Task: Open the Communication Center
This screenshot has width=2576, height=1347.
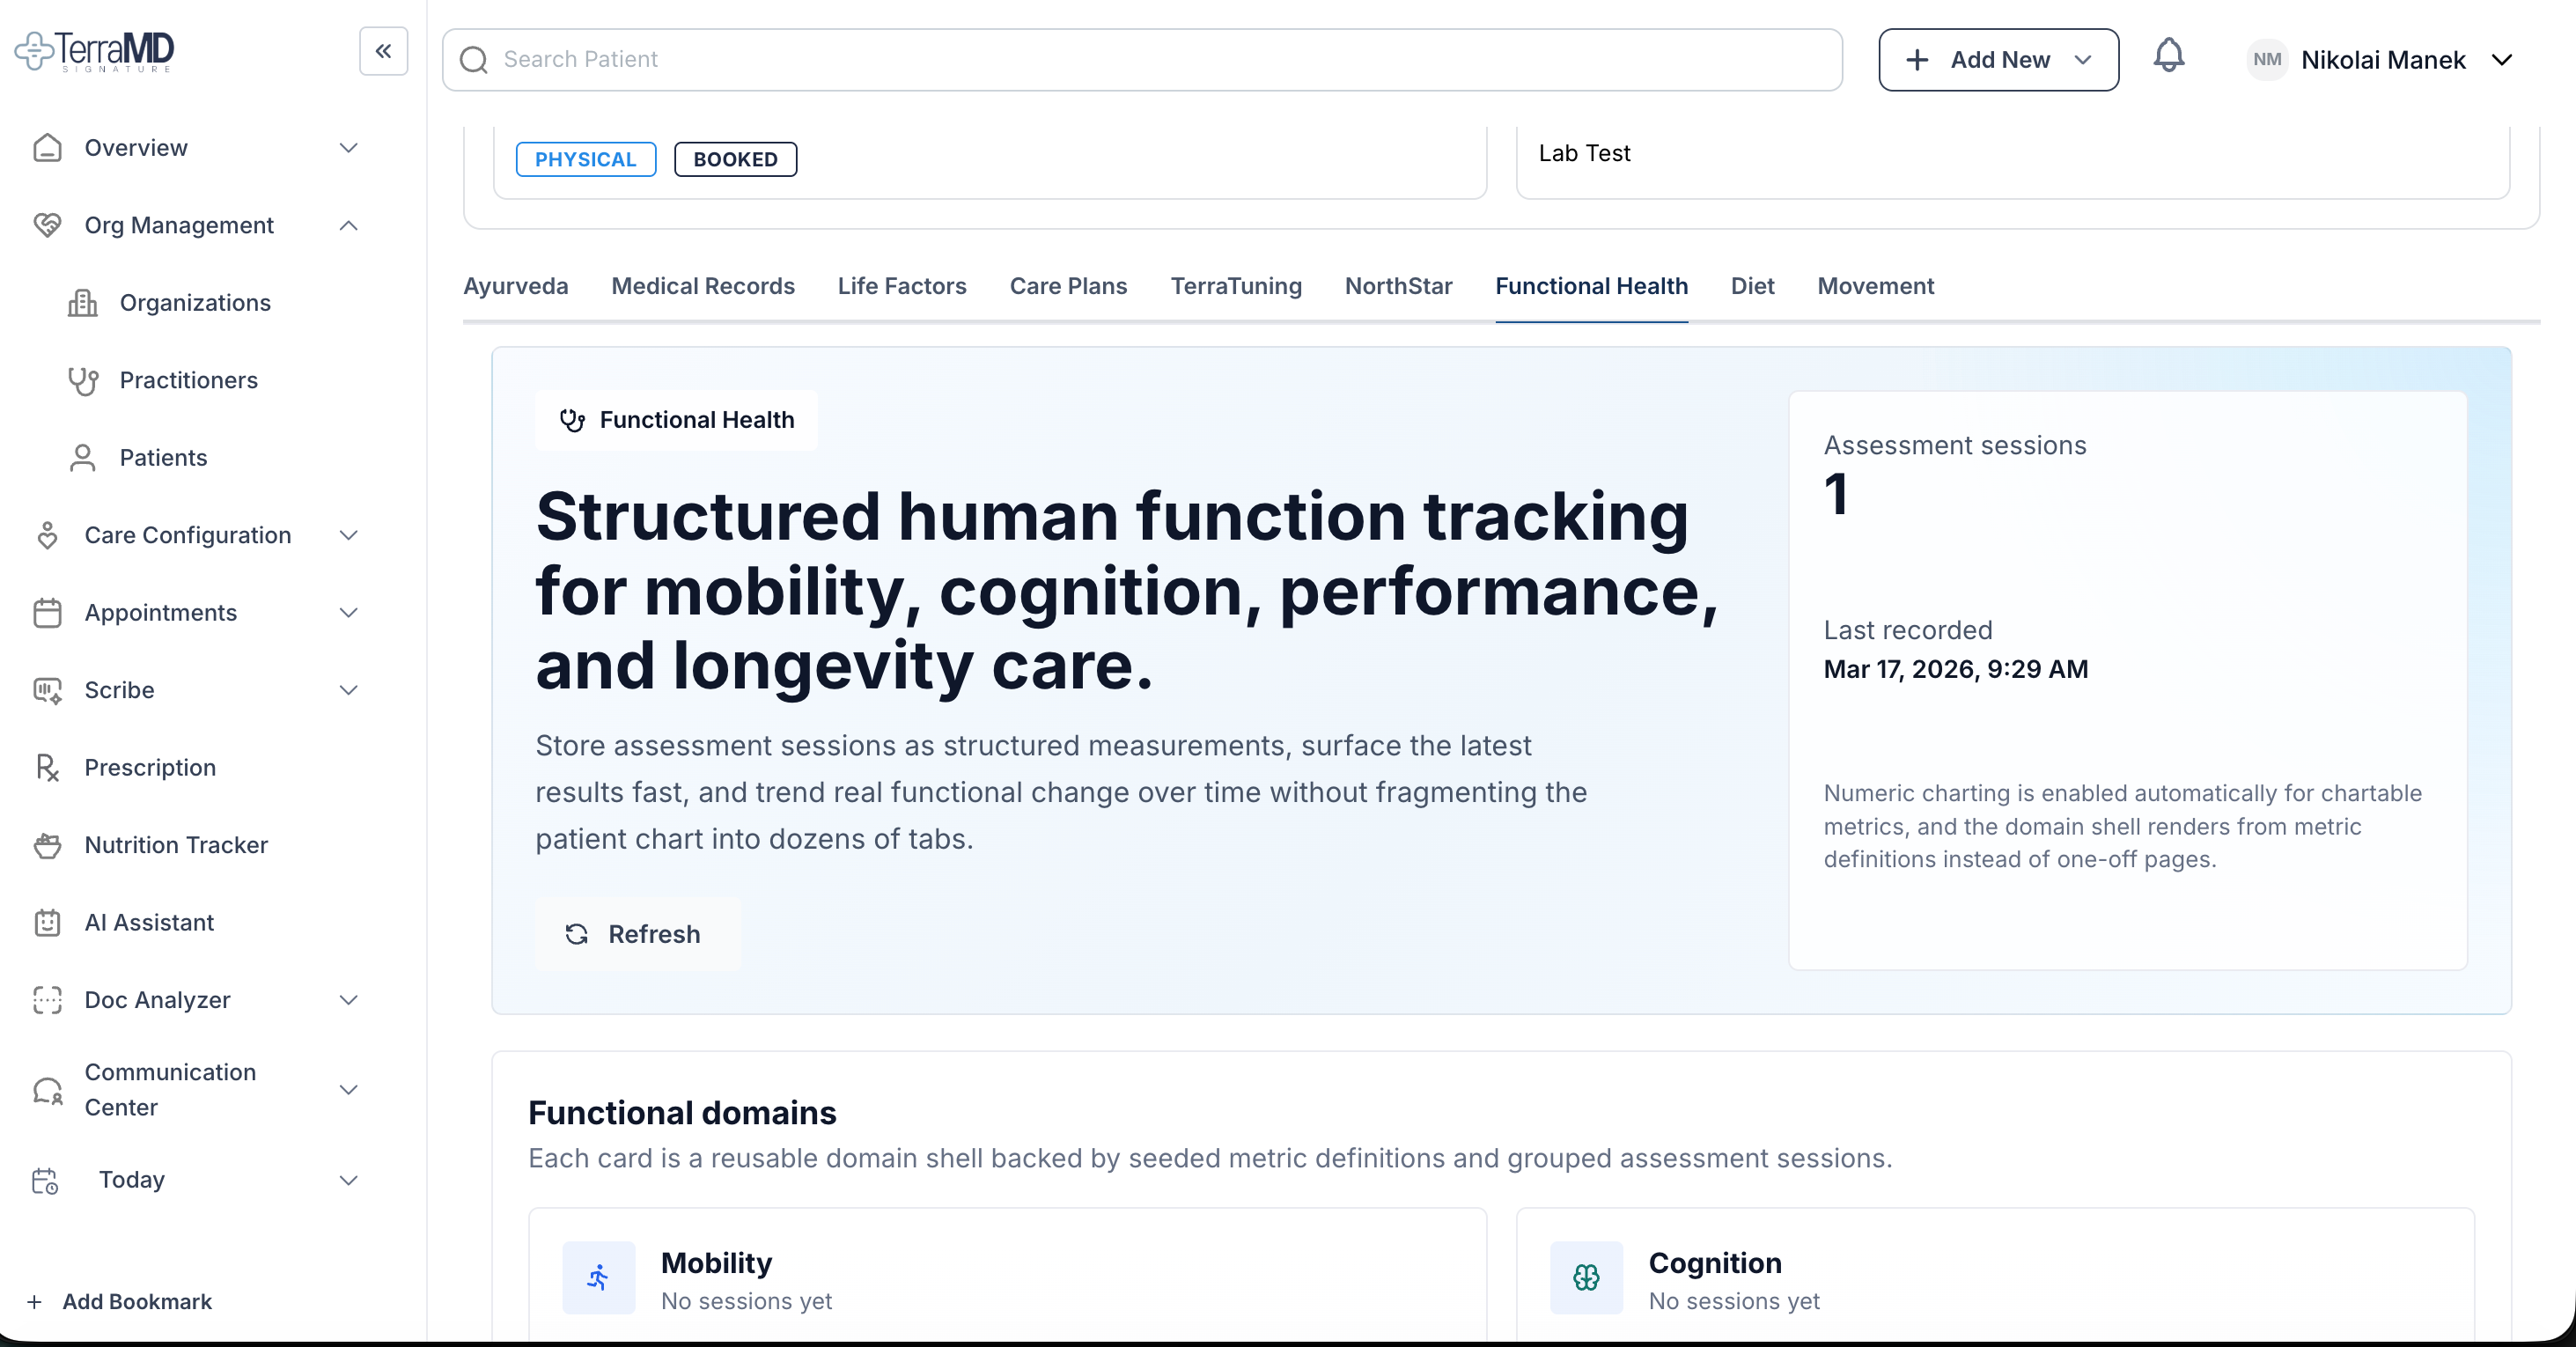Action: (x=168, y=1090)
